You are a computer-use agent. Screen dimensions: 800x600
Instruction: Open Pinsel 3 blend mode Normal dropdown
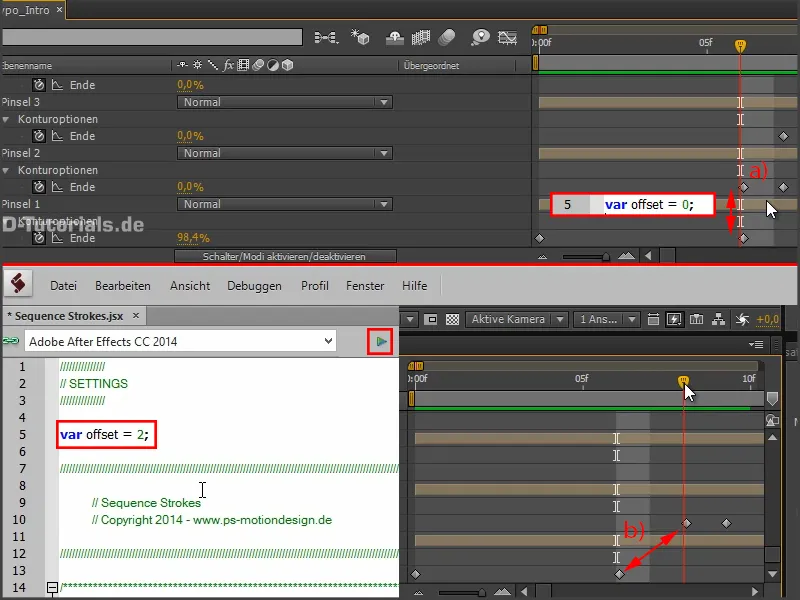285,102
